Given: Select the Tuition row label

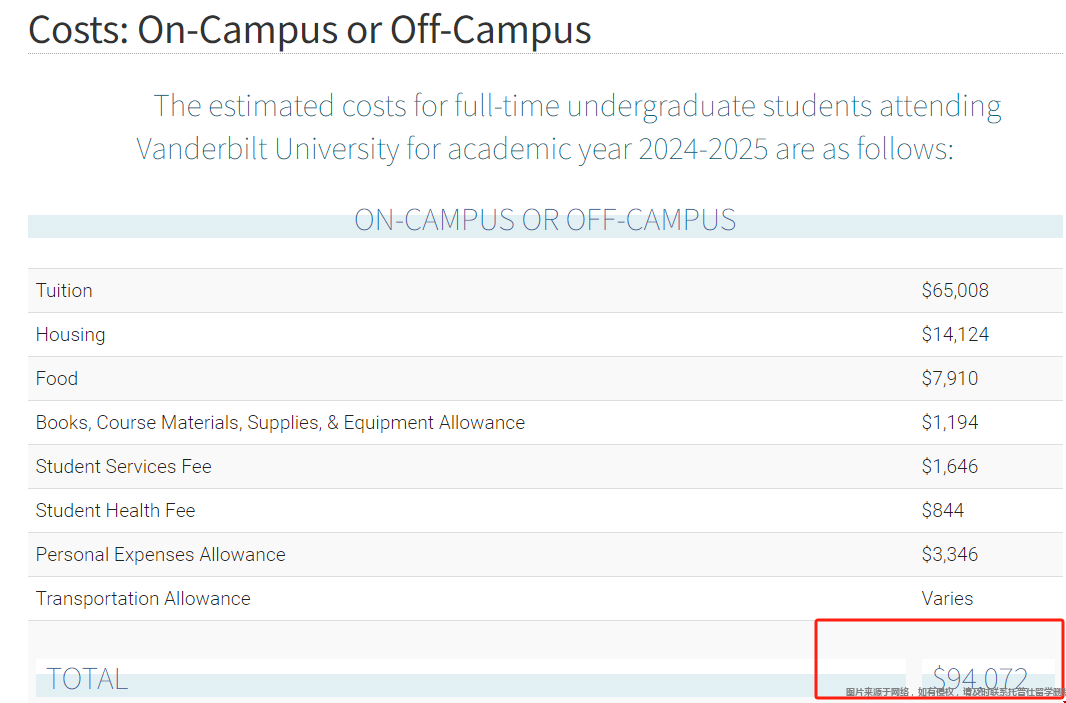Looking at the screenshot, I should point(64,291).
